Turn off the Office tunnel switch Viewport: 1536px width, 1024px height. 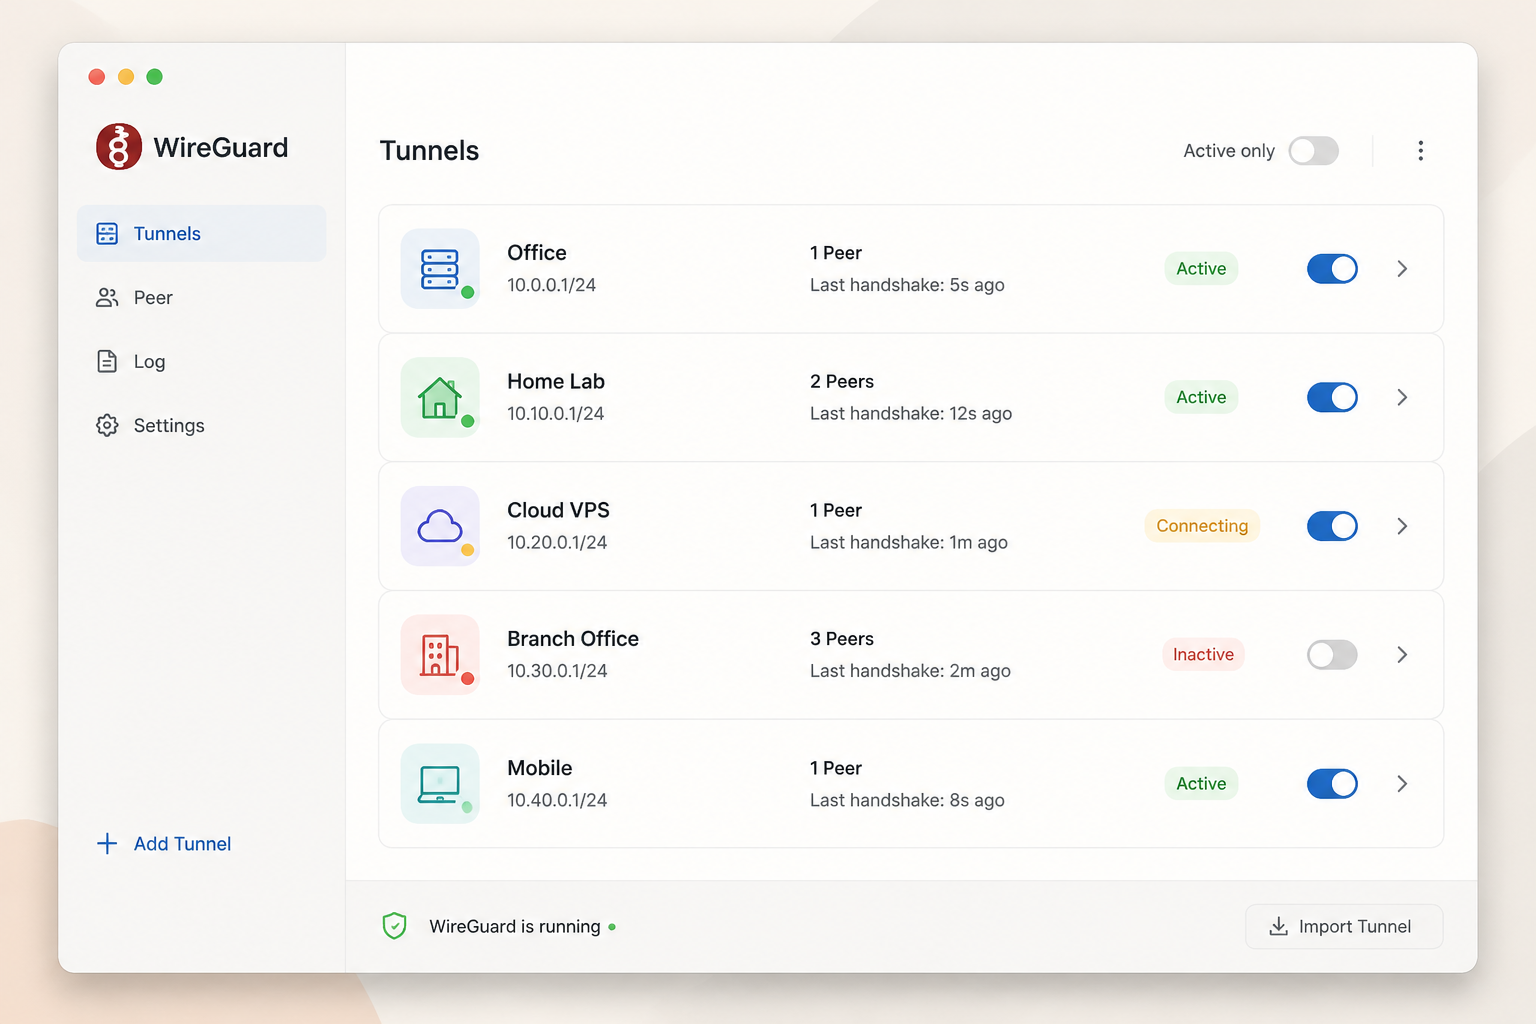point(1332,269)
